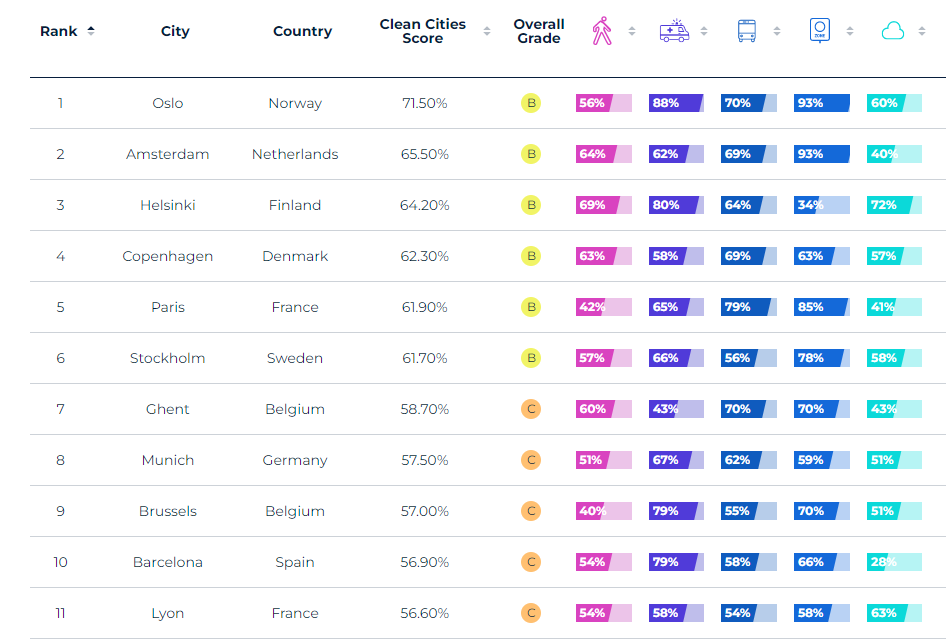Click Oslo's yellow B grade badge
The height and width of the screenshot is (641, 946).
531,103
